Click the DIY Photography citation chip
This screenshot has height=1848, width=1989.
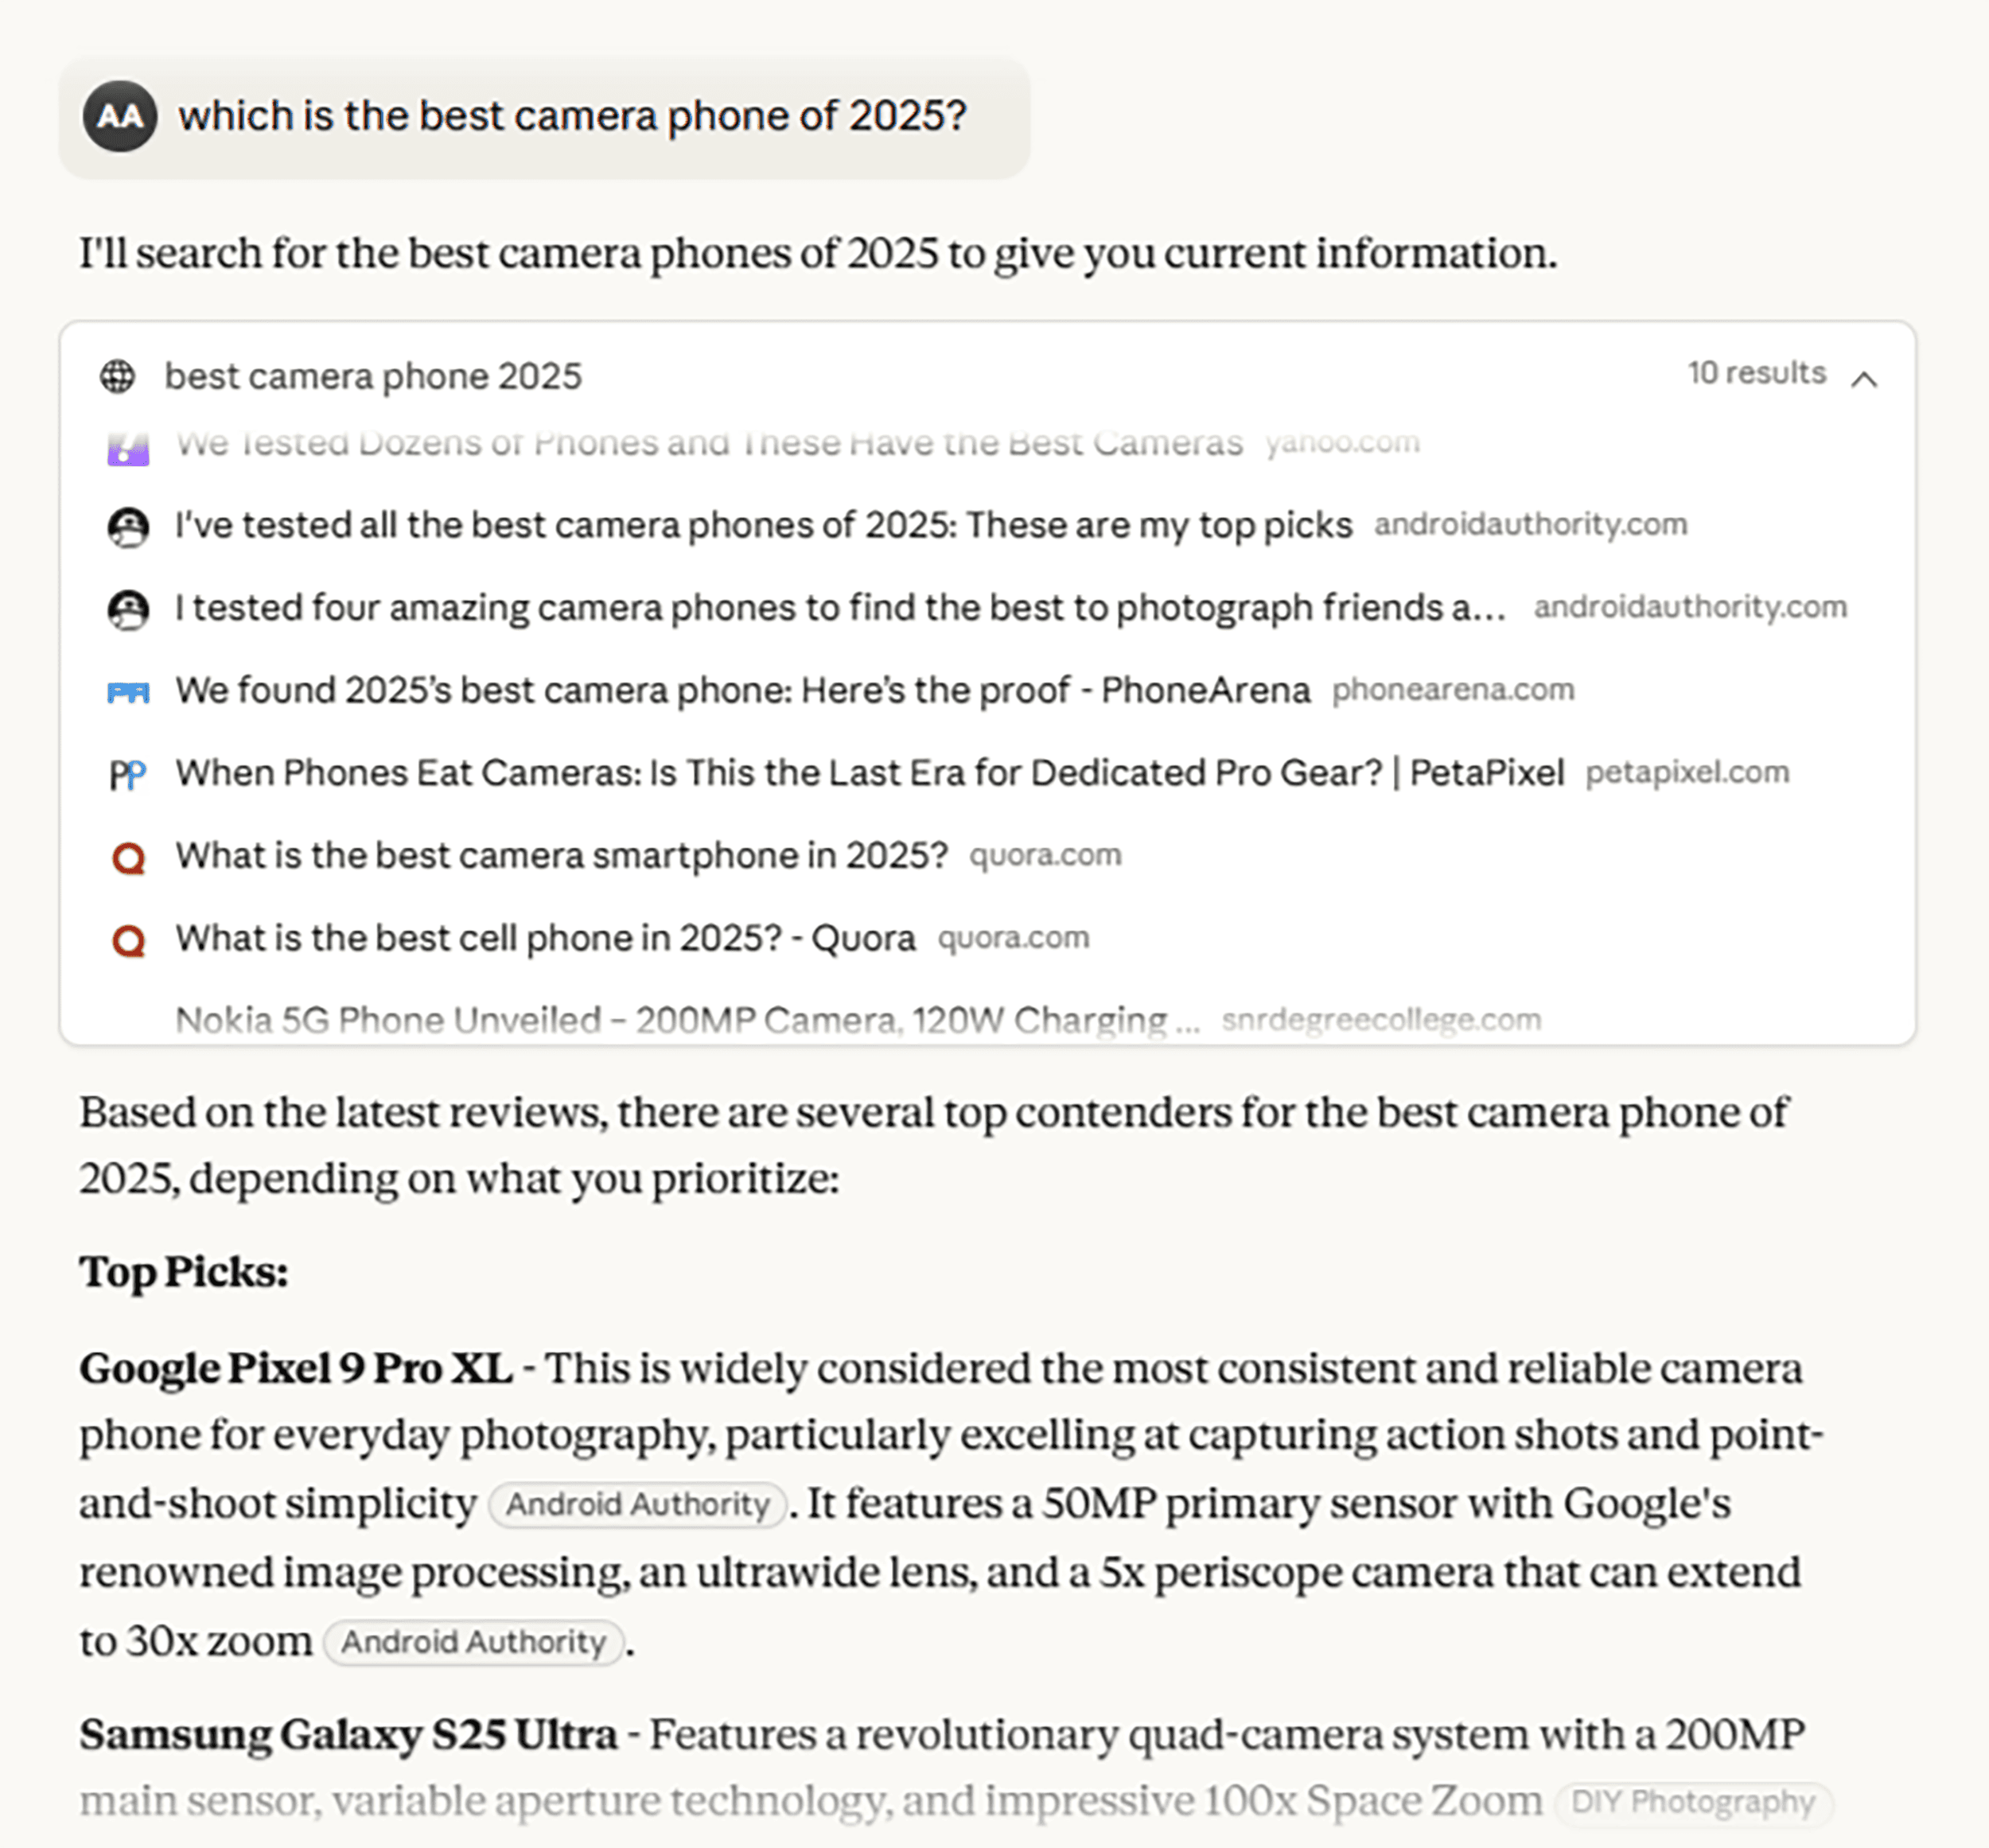[1692, 1802]
